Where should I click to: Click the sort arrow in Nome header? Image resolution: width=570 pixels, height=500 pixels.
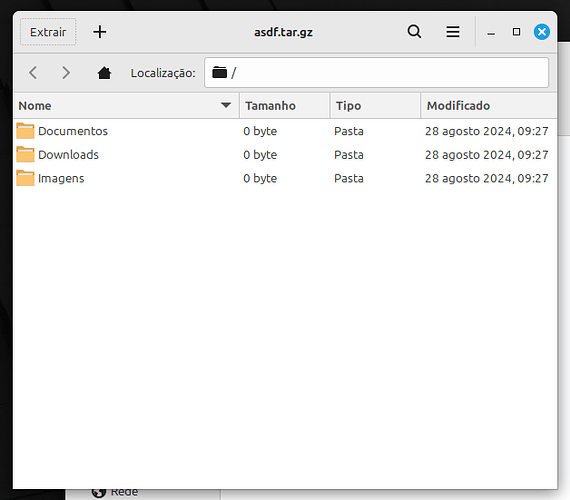tap(226, 105)
